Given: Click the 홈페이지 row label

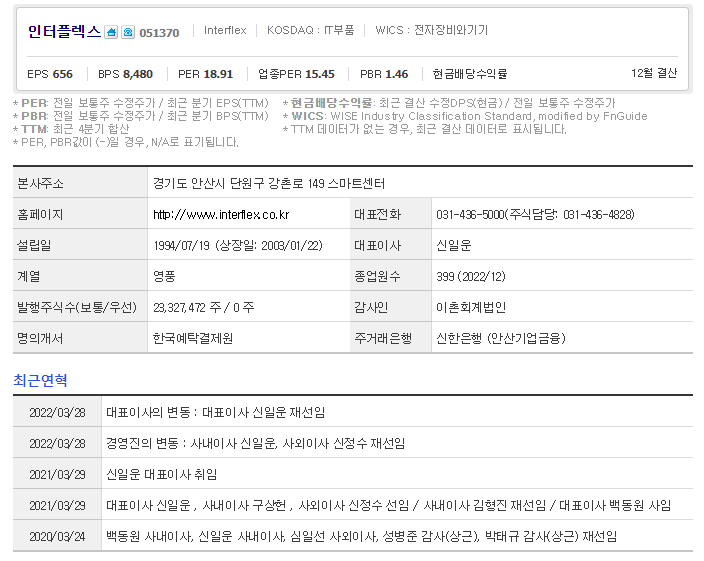Looking at the screenshot, I should pyautogui.click(x=40, y=215).
